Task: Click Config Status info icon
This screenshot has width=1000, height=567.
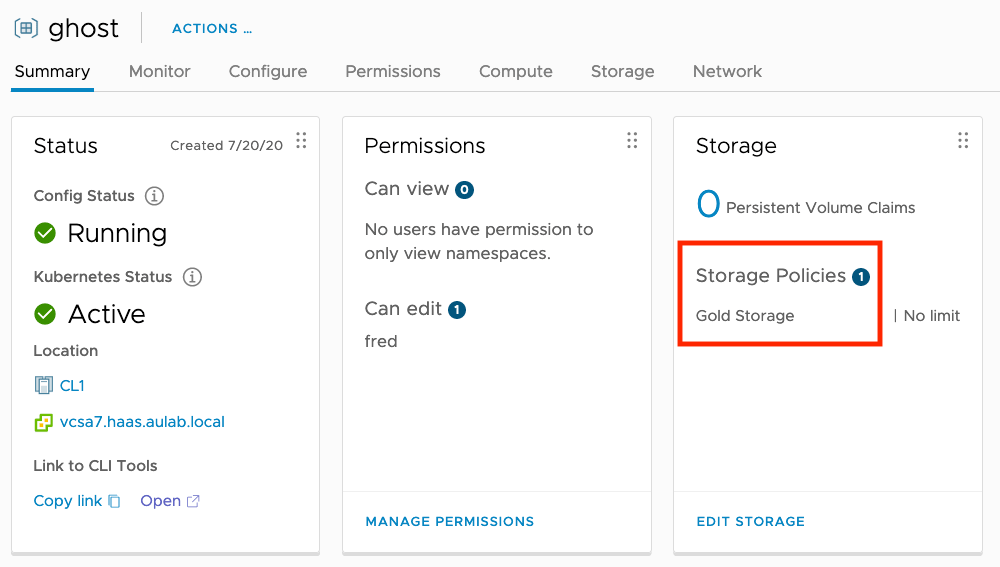Action: pyautogui.click(x=154, y=196)
